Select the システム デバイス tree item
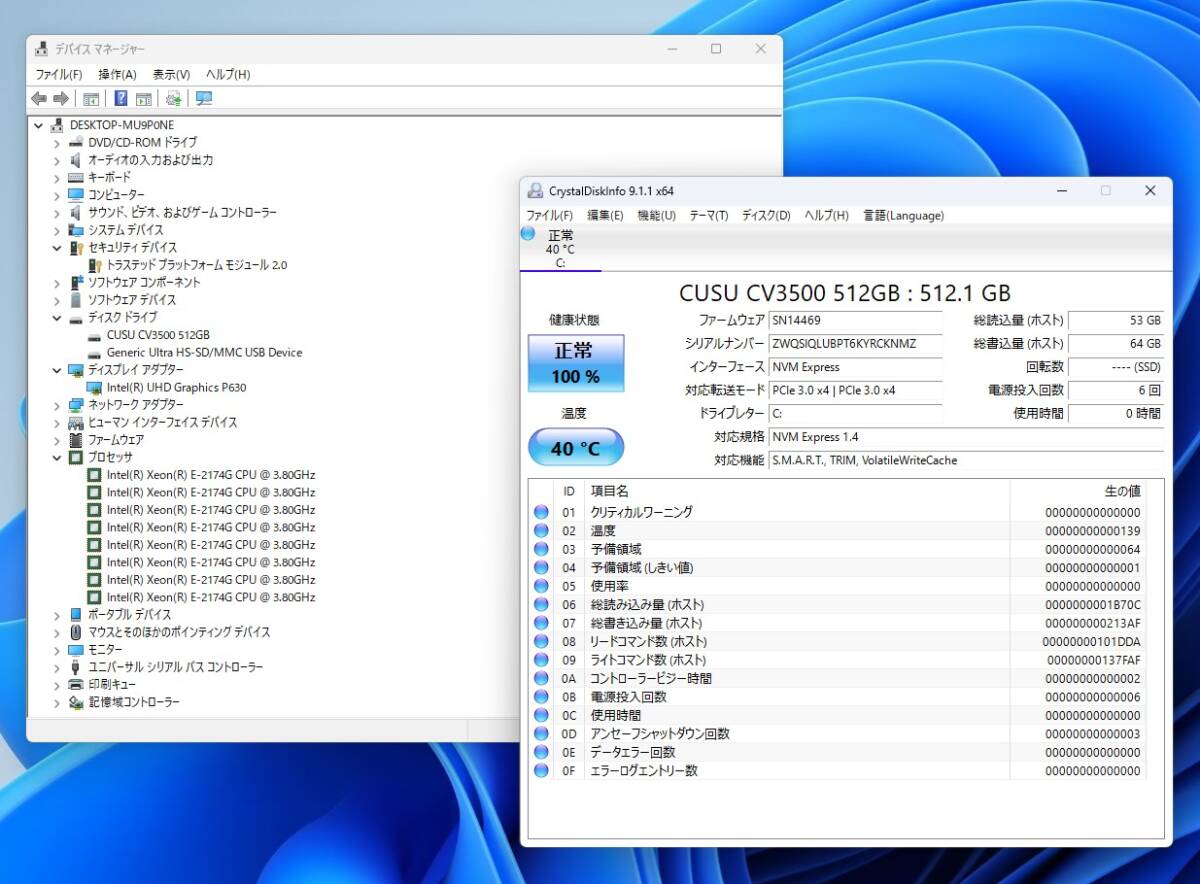This screenshot has width=1200, height=884. (x=126, y=230)
